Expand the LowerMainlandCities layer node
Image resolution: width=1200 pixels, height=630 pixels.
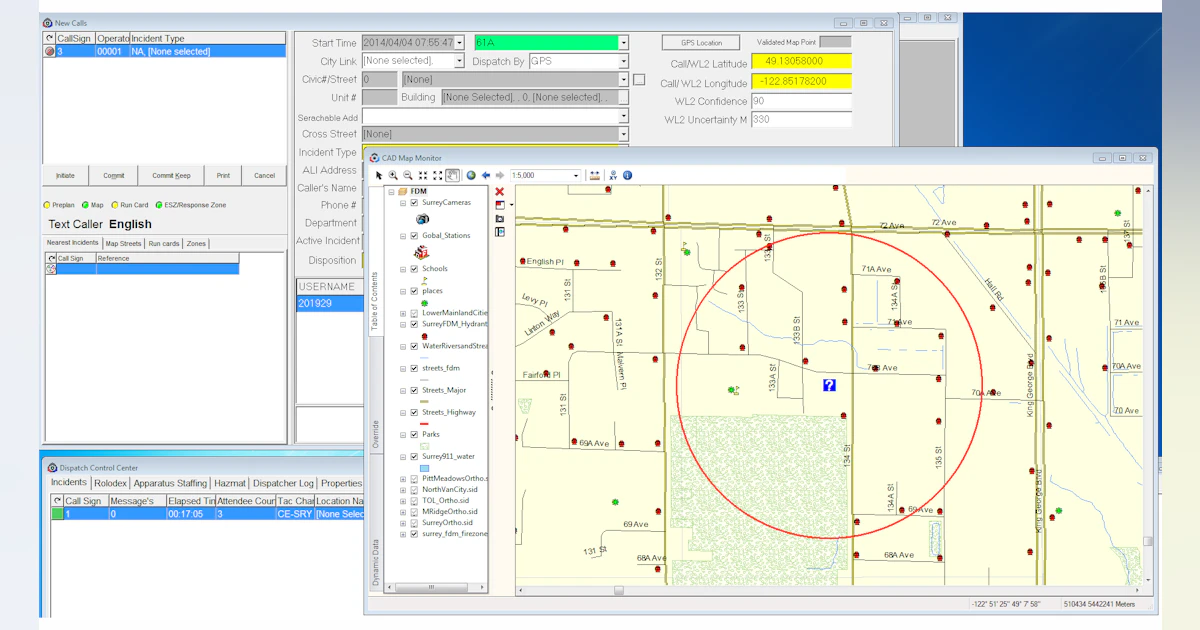click(403, 313)
